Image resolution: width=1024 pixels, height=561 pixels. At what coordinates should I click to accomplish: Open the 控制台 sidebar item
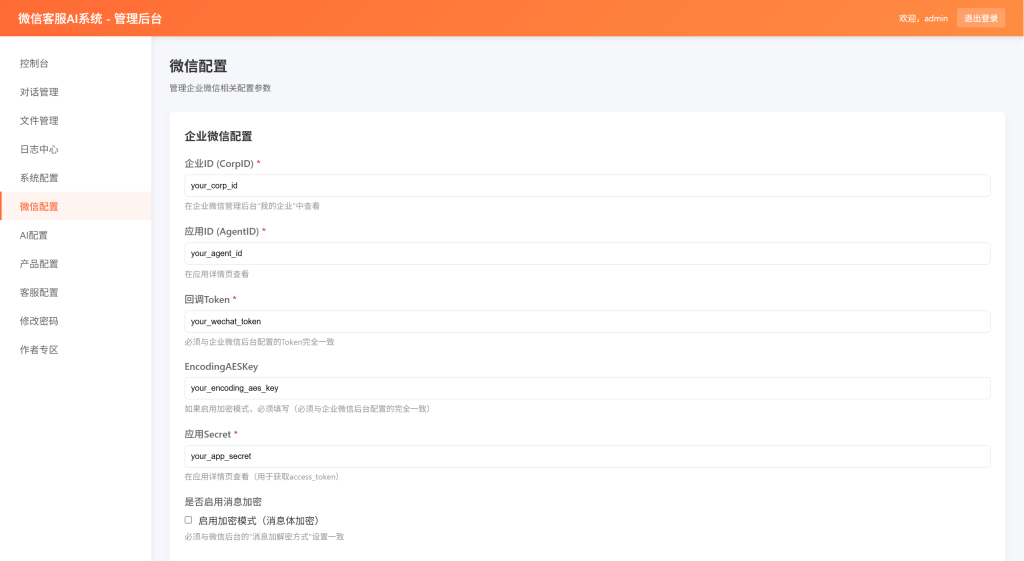coord(76,63)
